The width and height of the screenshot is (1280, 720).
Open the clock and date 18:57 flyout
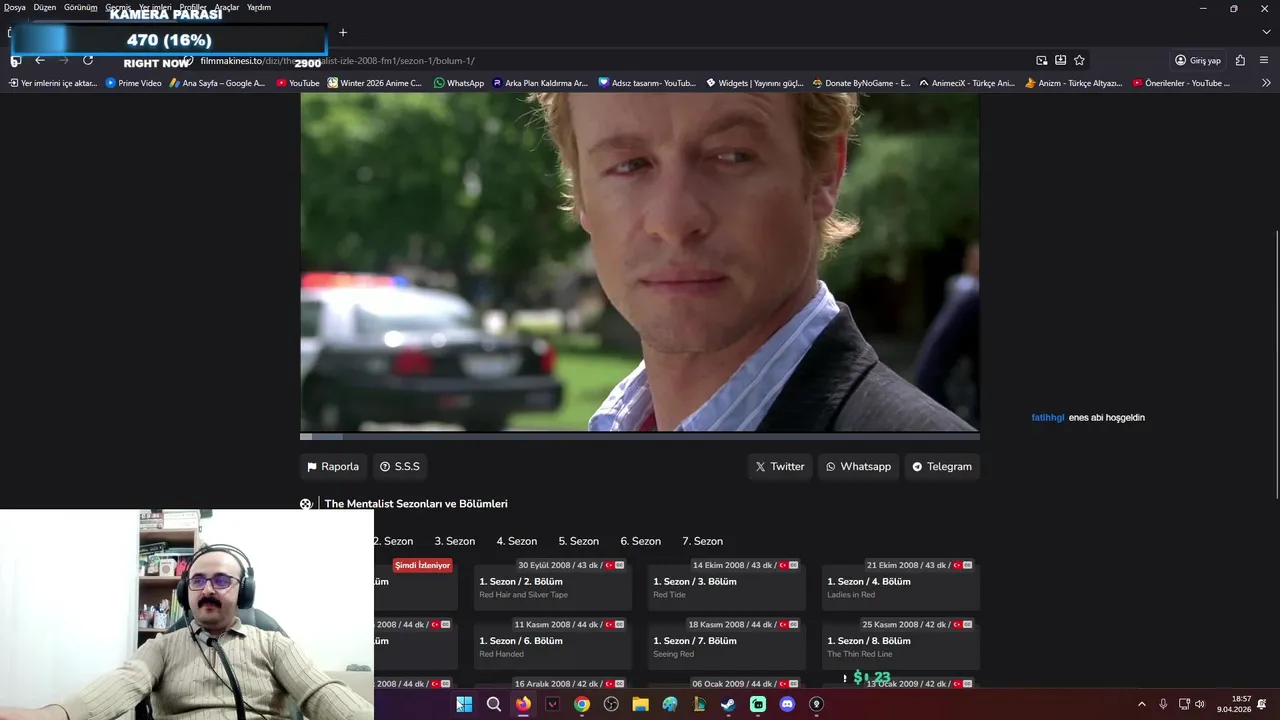tap(1234, 704)
